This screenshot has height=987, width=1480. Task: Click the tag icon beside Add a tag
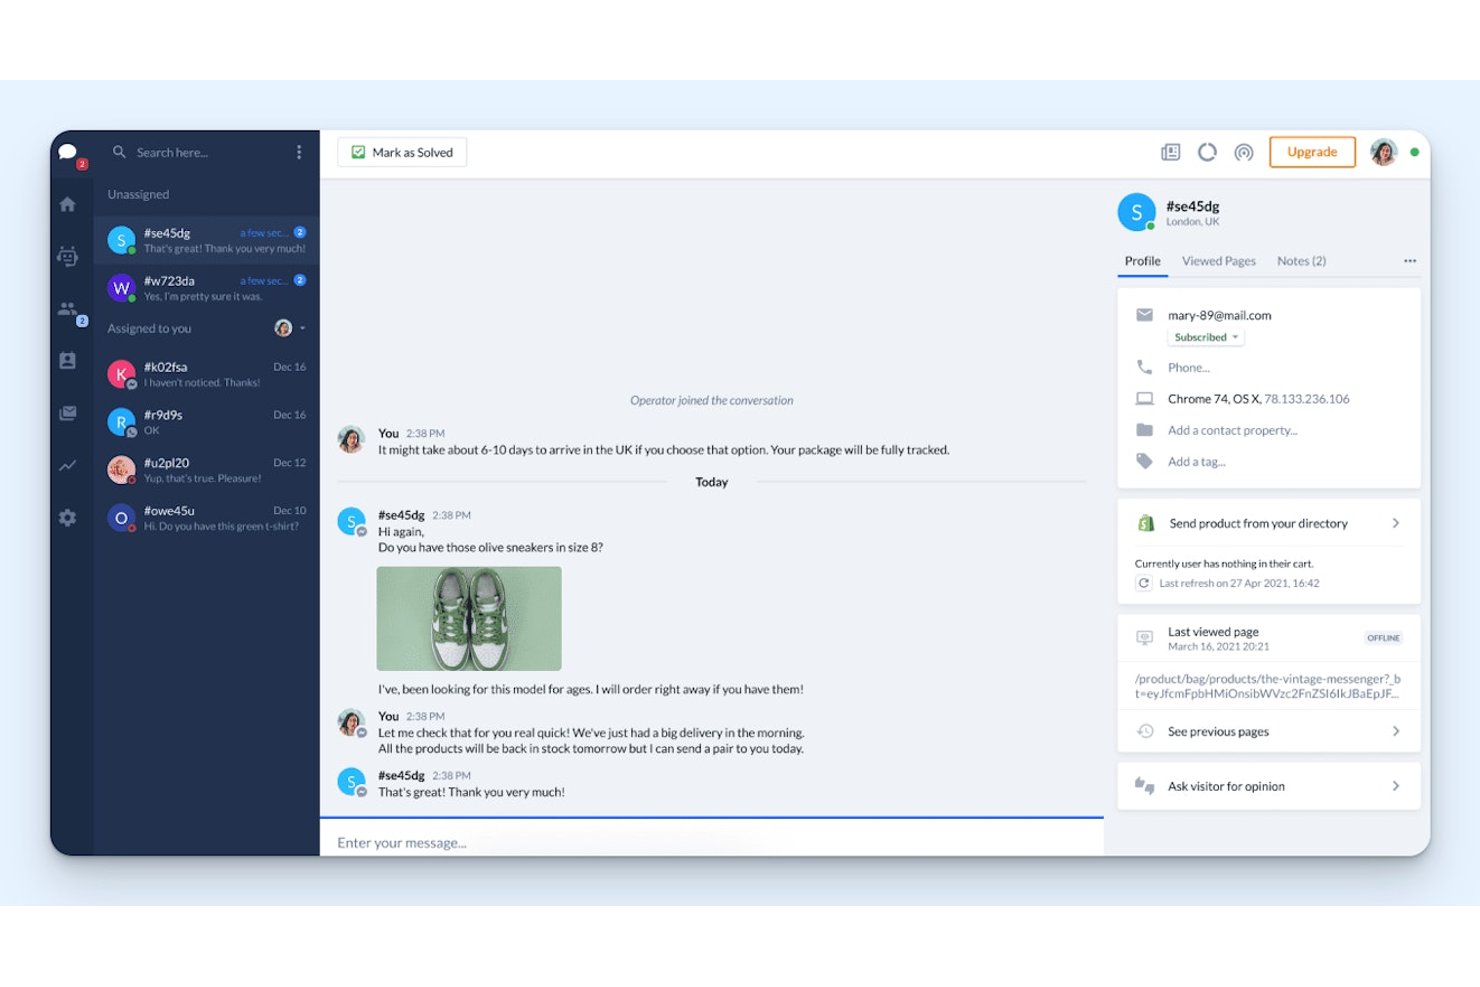[x=1144, y=461]
